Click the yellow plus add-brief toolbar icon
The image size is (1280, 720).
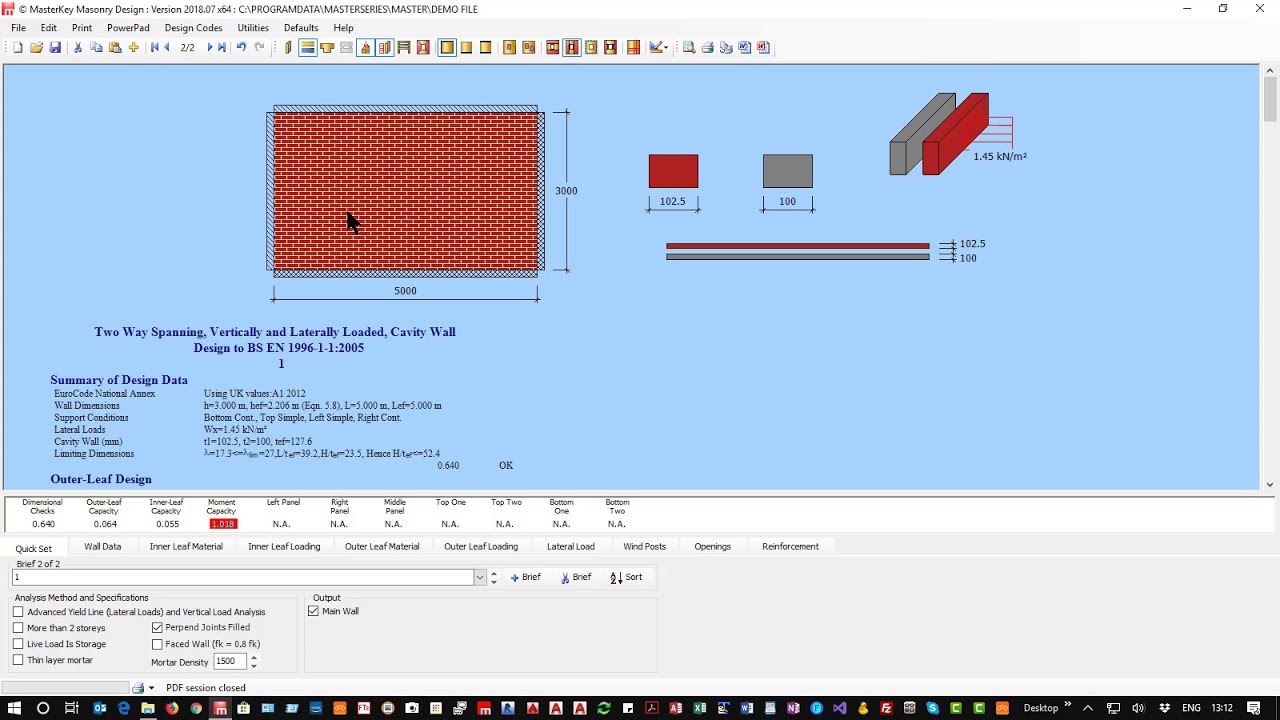[133, 47]
